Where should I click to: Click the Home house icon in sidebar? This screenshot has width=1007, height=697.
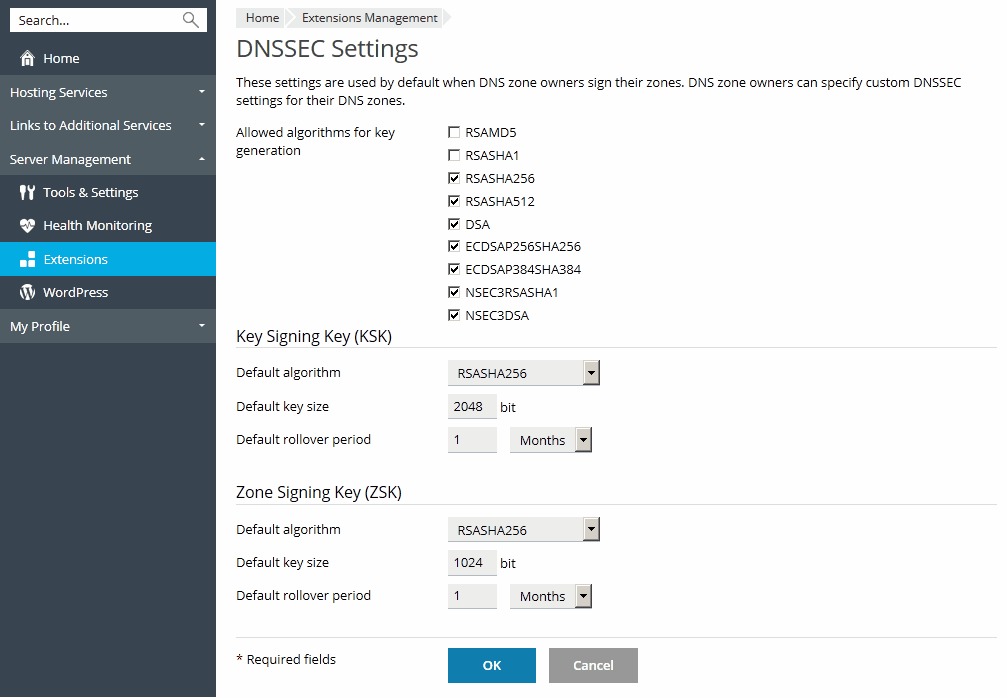point(27,59)
